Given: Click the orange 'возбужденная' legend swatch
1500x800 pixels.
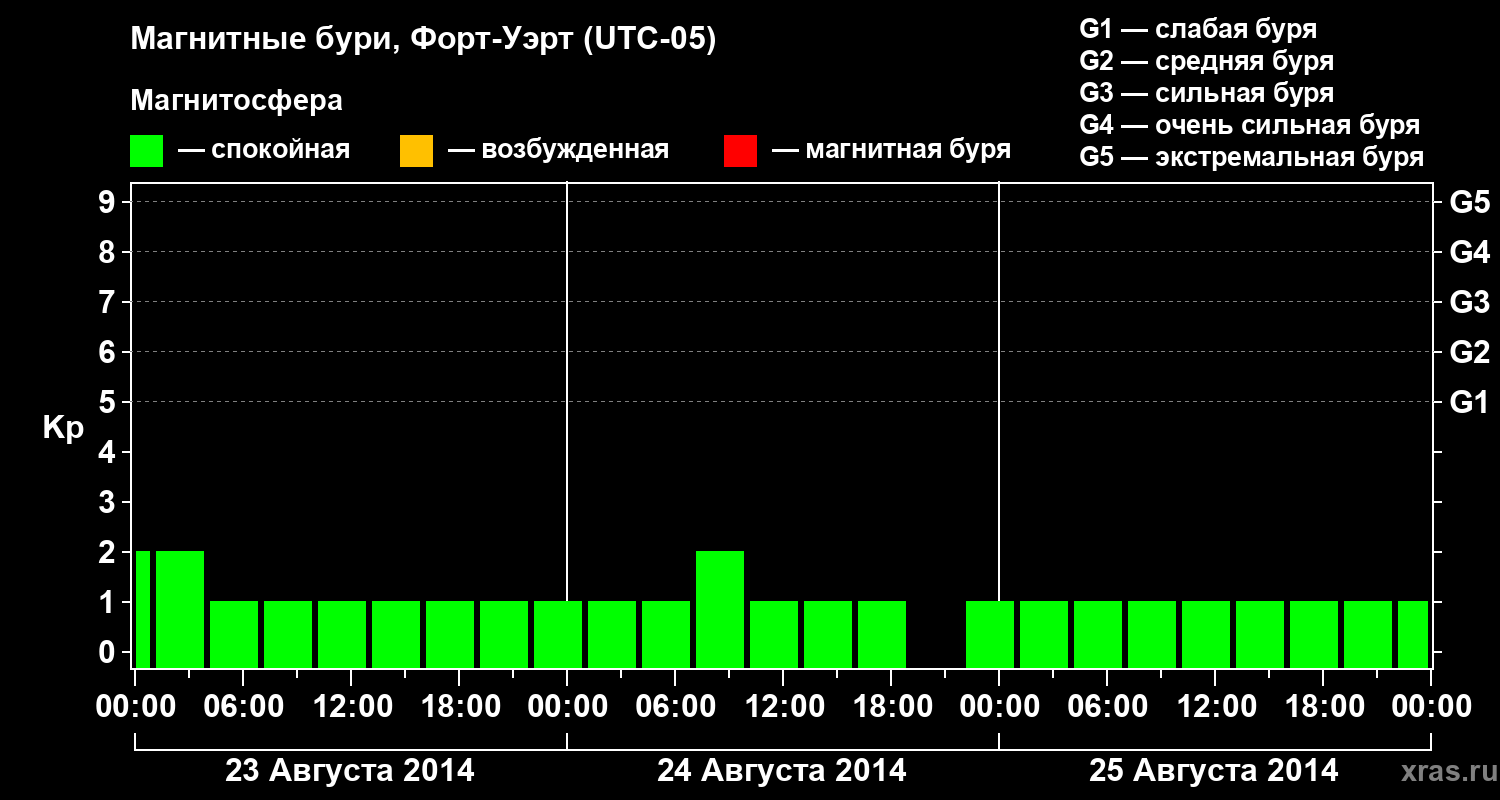Looking at the screenshot, I should pyautogui.click(x=416, y=151).
